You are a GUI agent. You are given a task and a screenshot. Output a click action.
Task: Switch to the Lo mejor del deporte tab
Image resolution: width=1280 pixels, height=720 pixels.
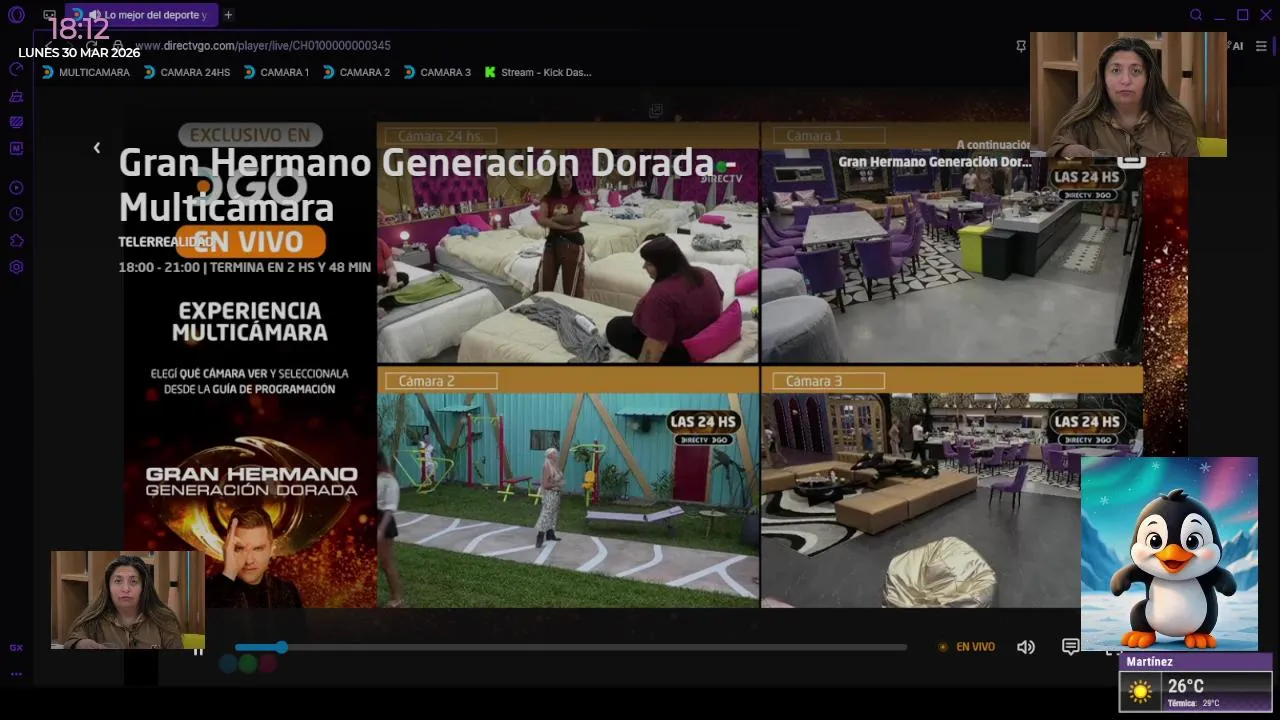[x=142, y=15]
